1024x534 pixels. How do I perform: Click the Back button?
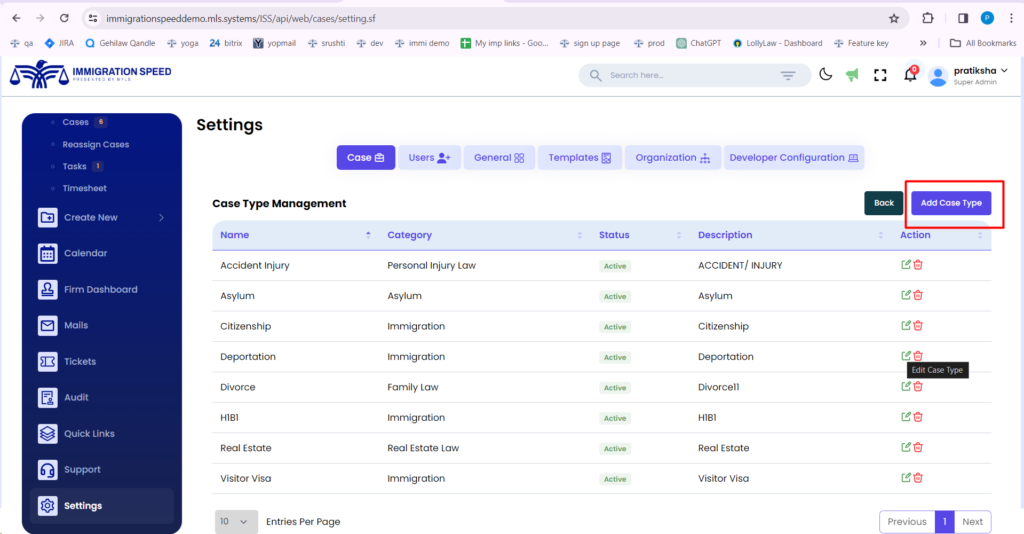(x=884, y=203)
